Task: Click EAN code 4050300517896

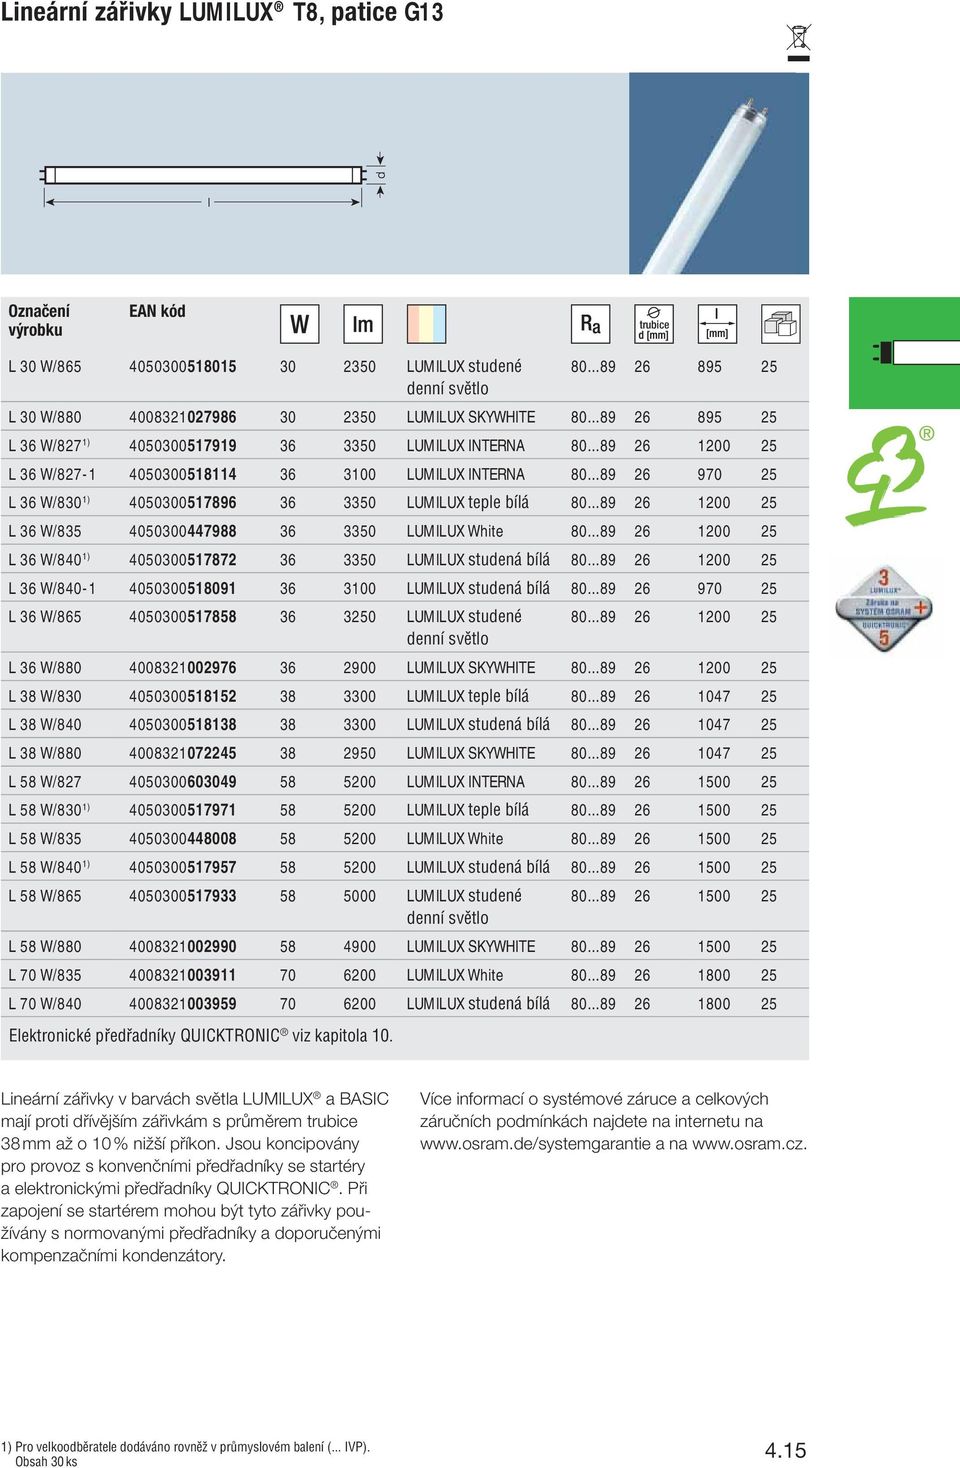Action: pyautogui.click(x=183, y=503)
